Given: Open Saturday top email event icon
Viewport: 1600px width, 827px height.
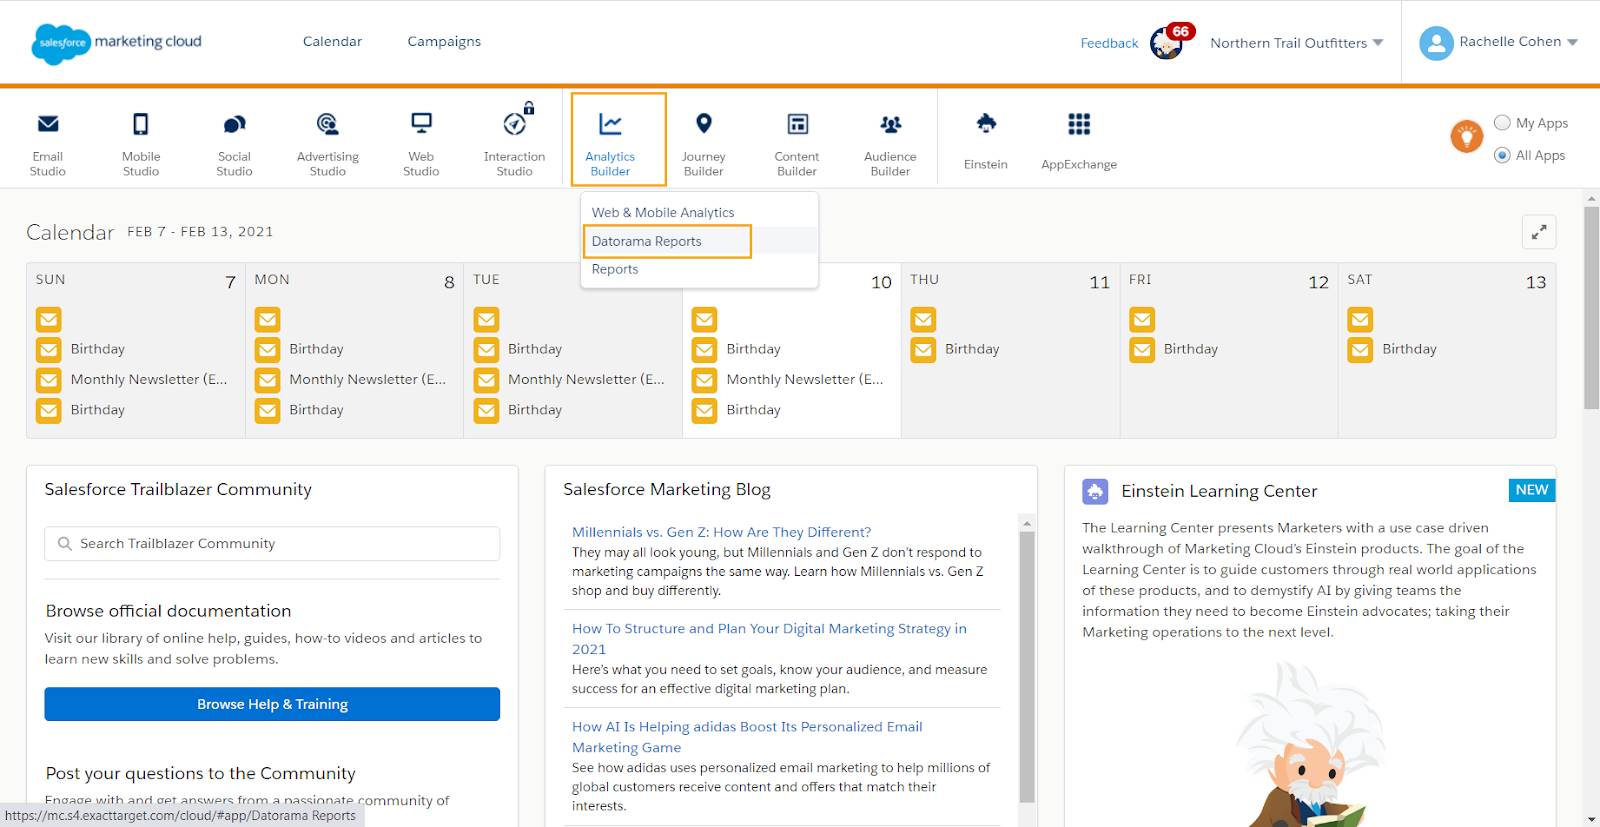Looking at the screenshot, I should pos(1360,319).
